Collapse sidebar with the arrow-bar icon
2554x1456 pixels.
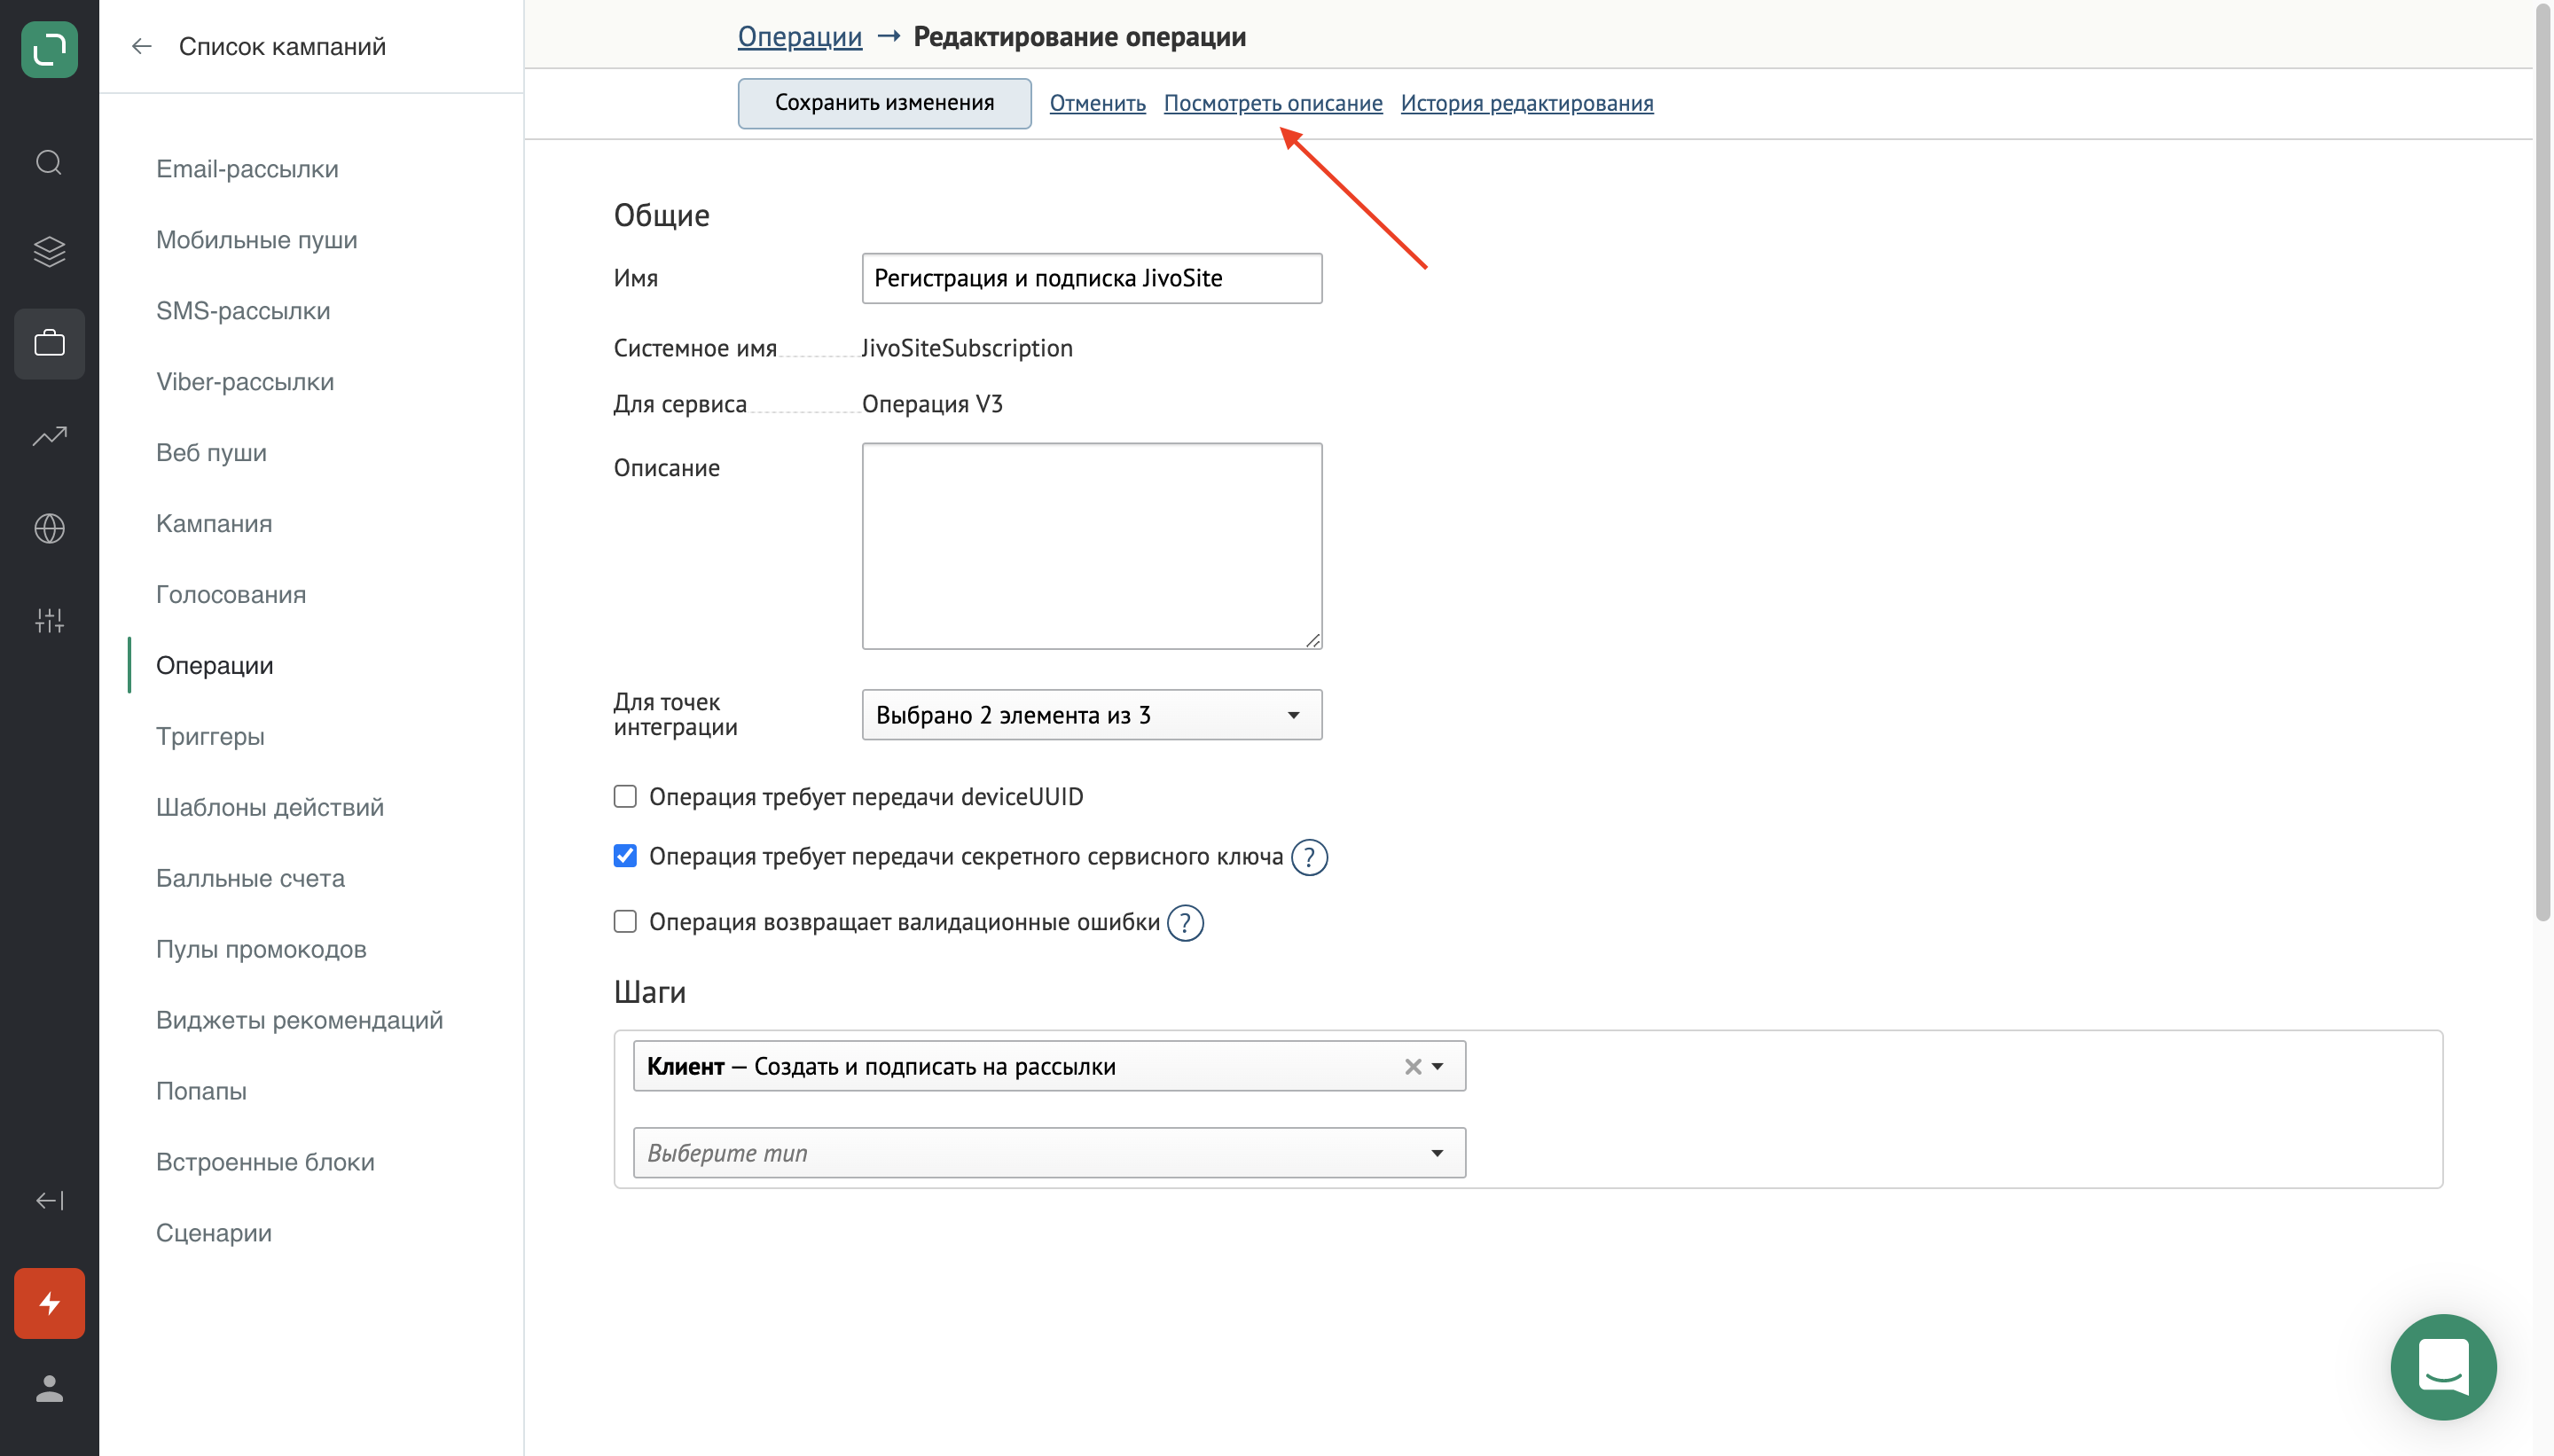click(49, 1200)
